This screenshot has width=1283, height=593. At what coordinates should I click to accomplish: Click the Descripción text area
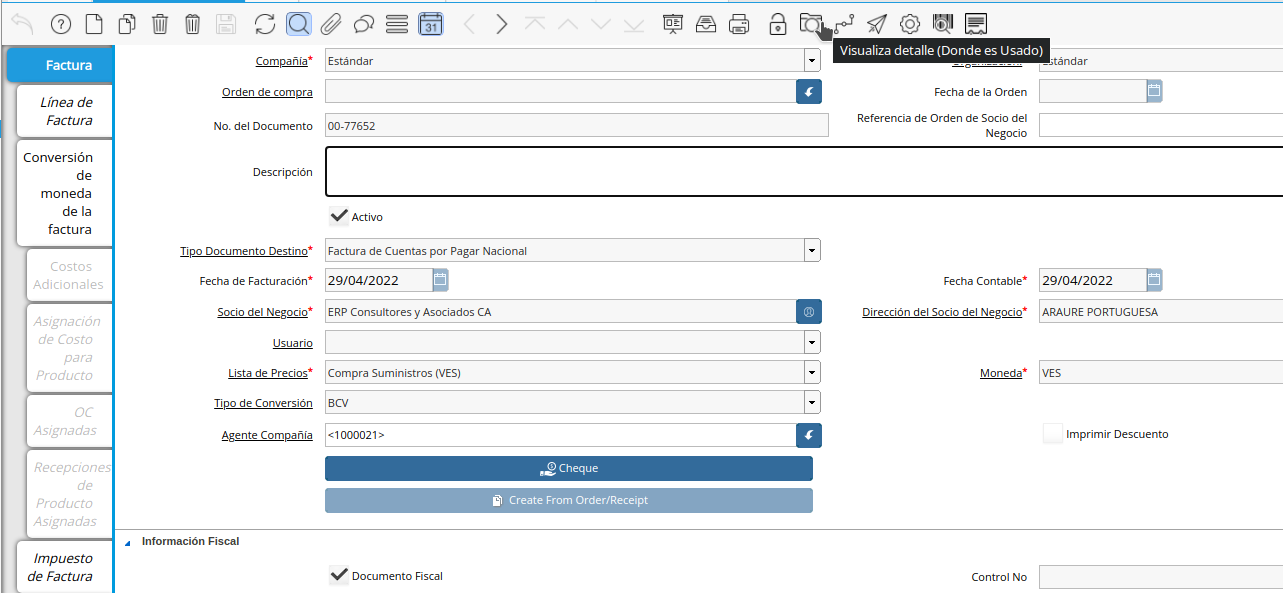coord(804,172)
